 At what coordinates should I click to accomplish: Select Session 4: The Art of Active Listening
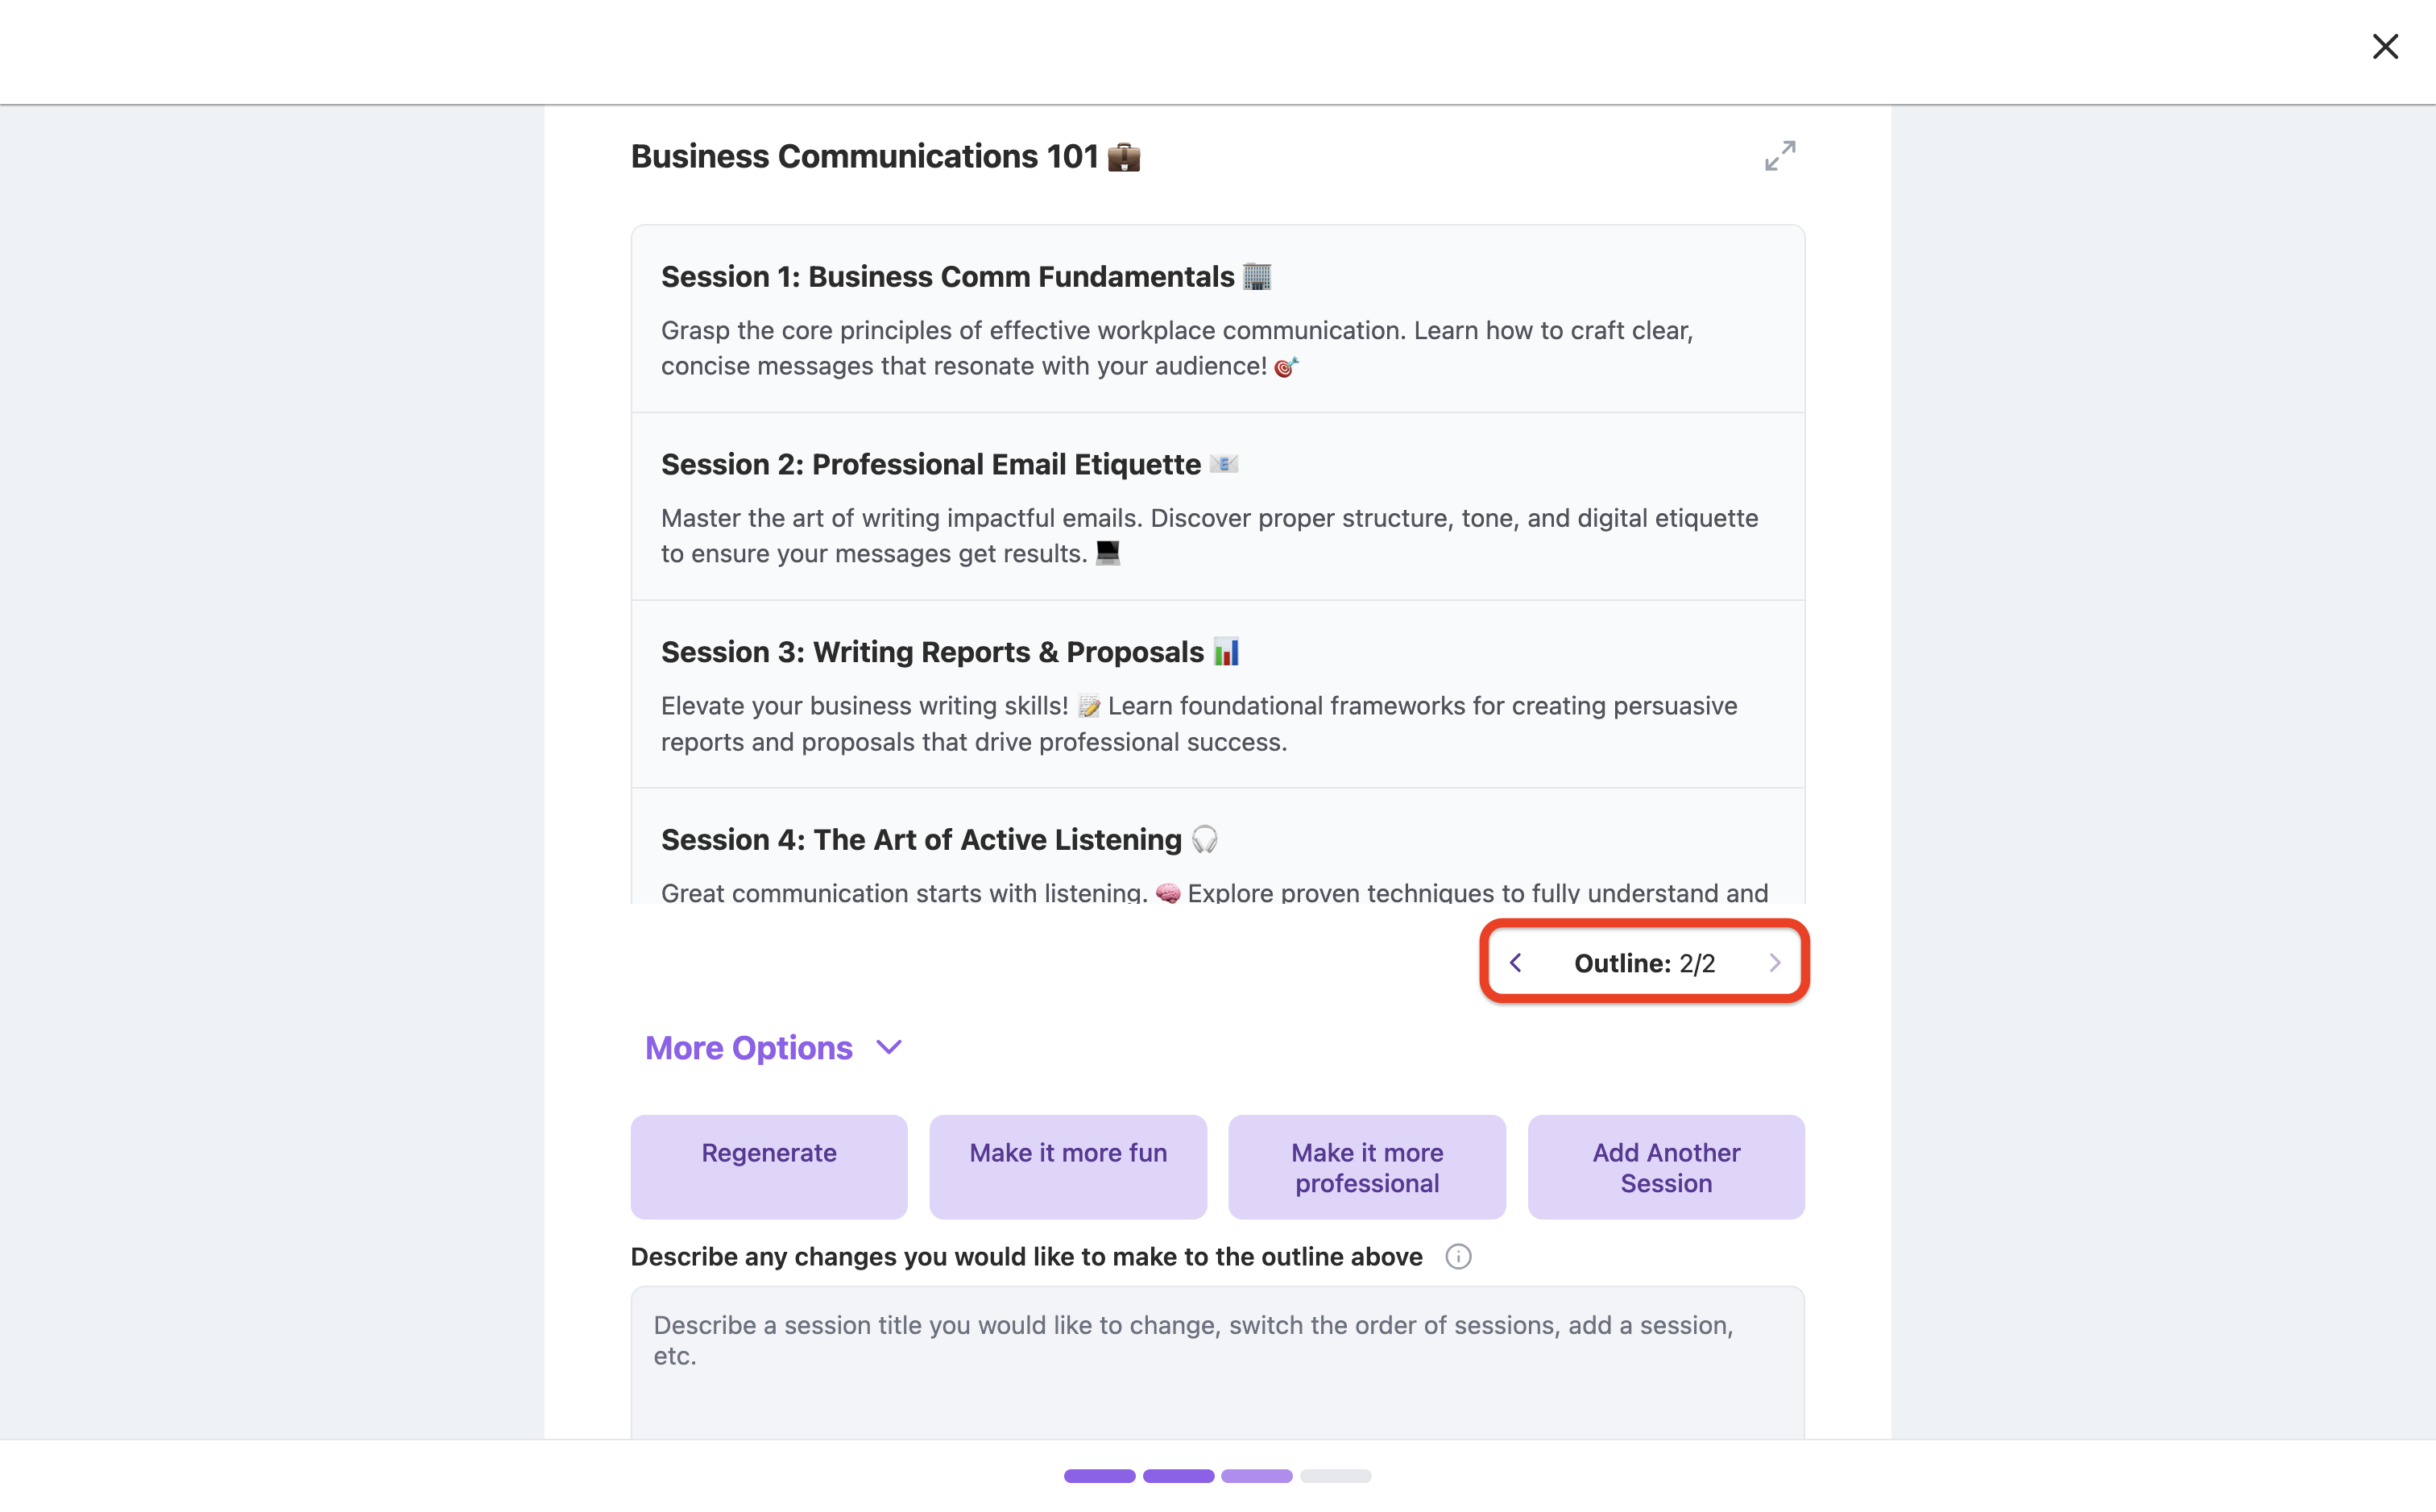pos(1217,847)
